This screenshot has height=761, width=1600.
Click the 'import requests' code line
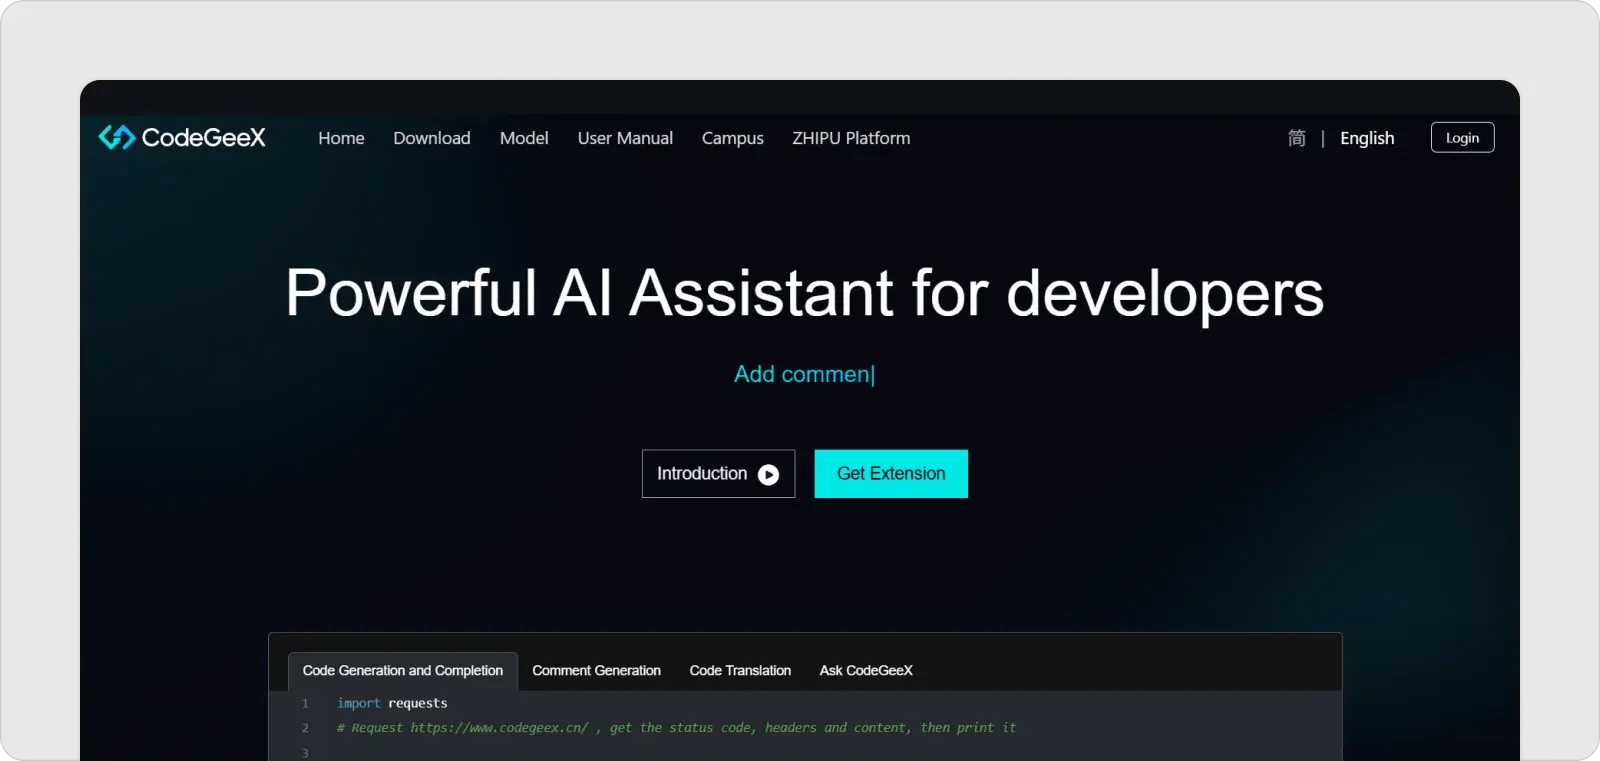pyautogui.click(x=392, y=703)
